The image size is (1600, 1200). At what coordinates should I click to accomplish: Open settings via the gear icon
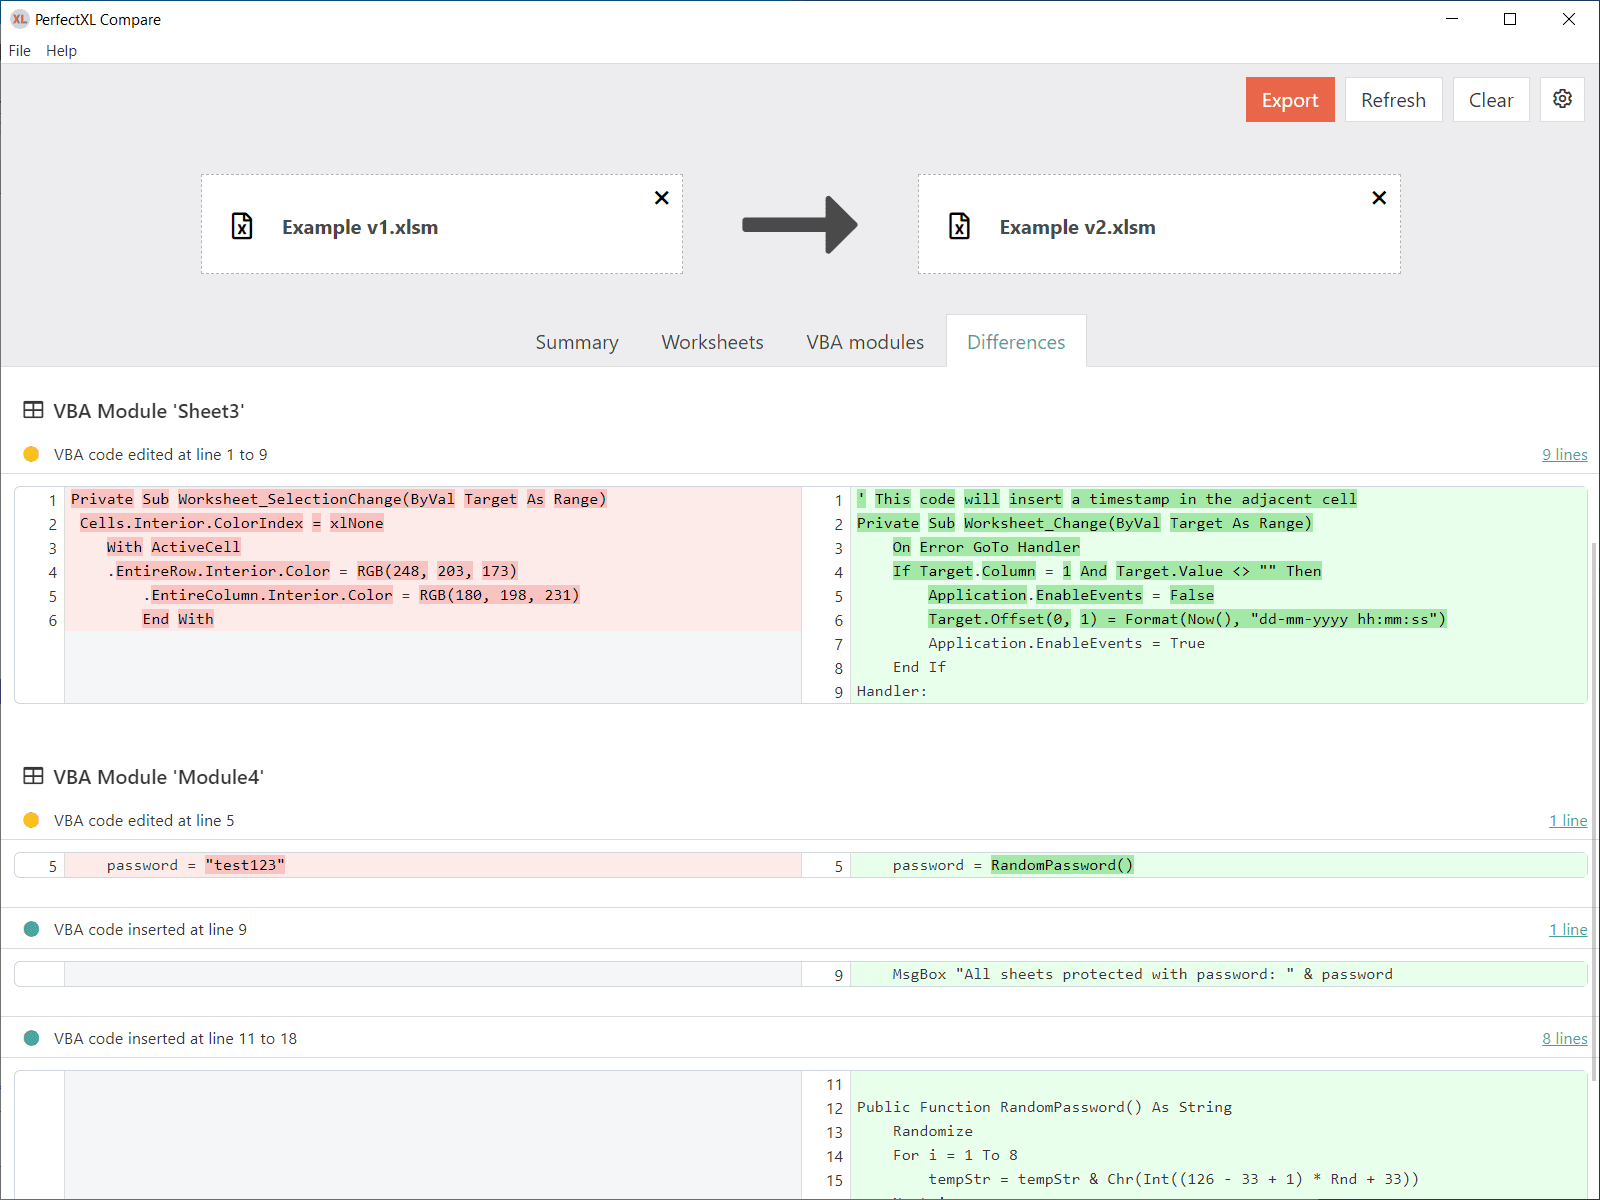(1562, 99)
